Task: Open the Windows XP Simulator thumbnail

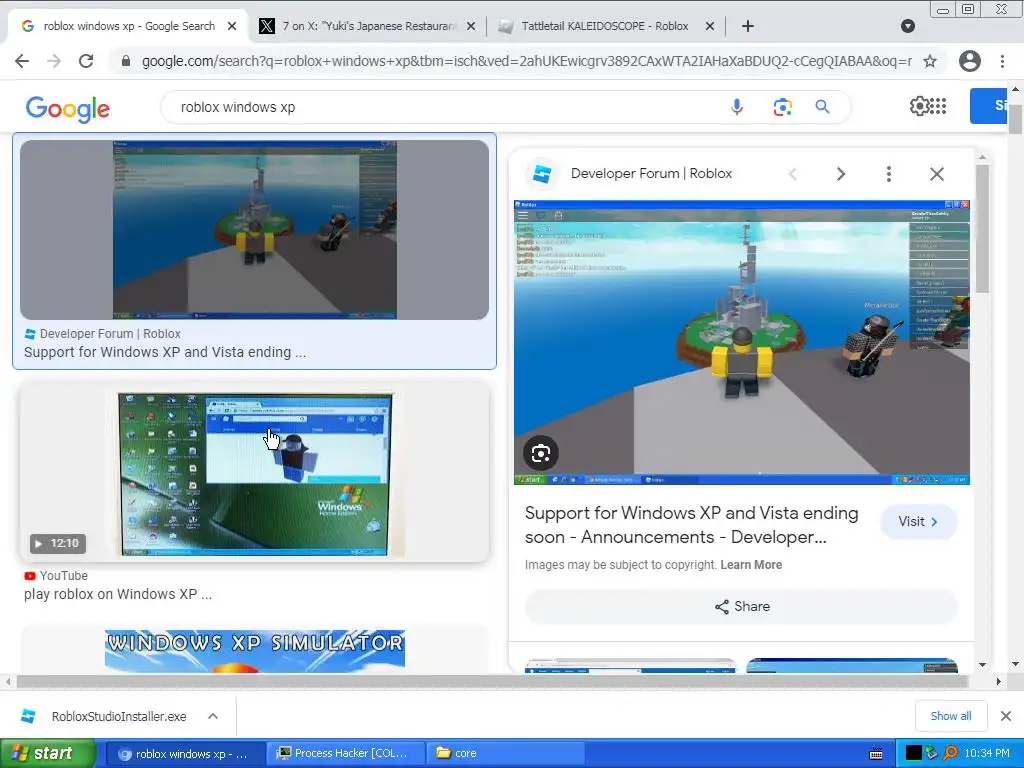Action: pos(255,650)
